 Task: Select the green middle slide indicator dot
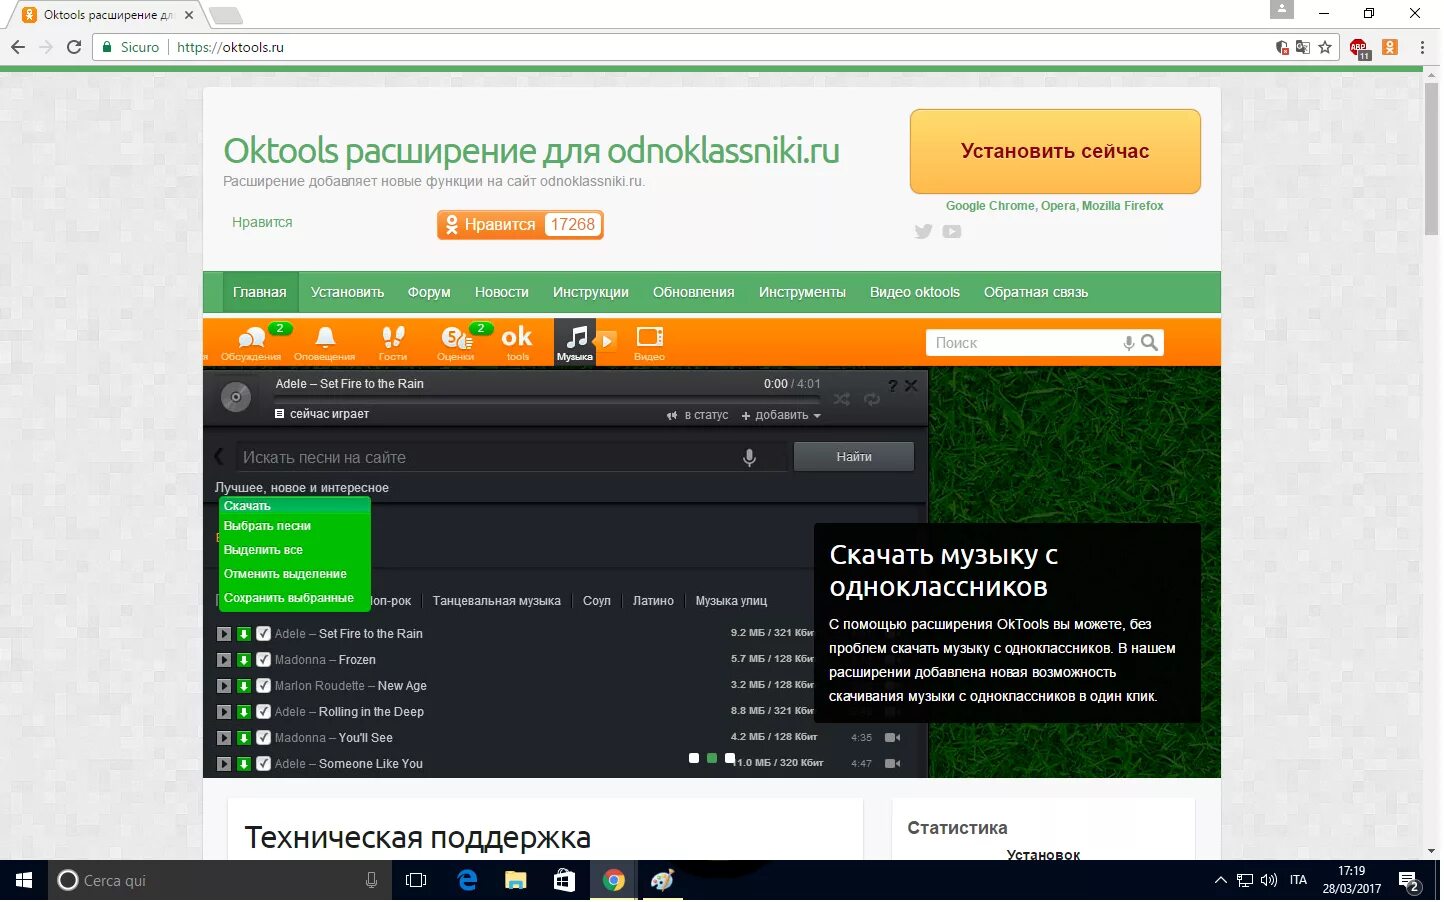point(714,760)
